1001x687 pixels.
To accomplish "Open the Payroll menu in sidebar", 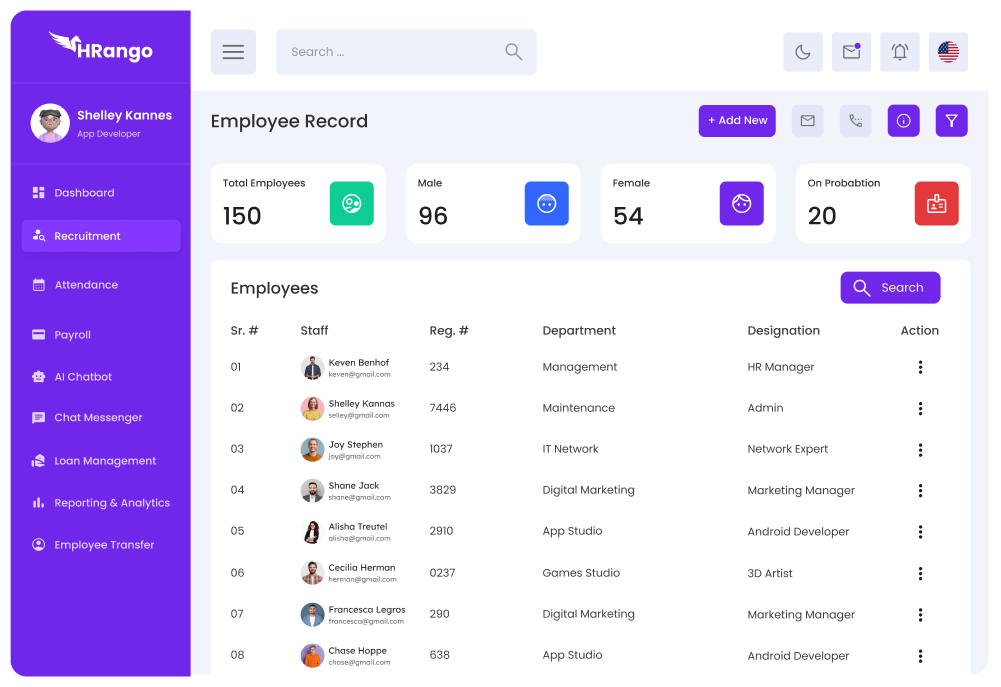I will pyautogui.click(x=73, y=335).
